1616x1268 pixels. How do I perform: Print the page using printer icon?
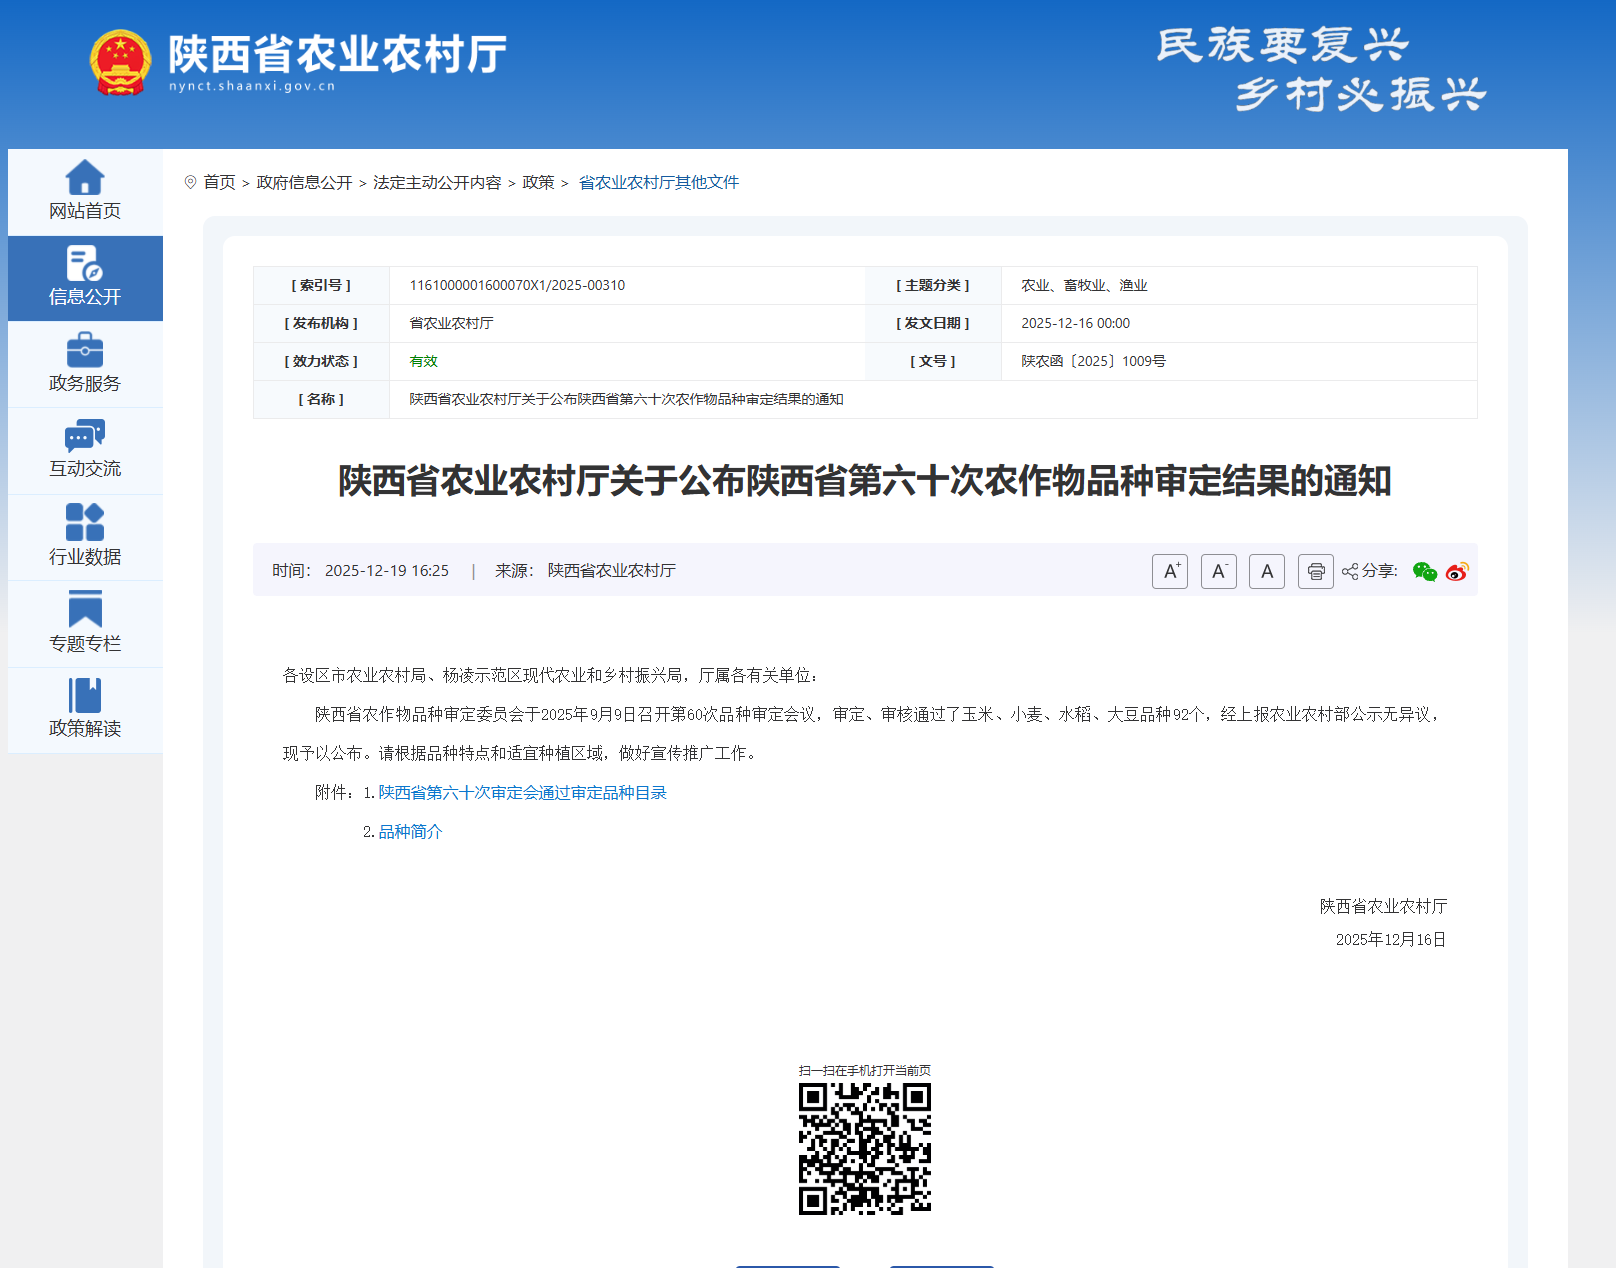[1315, 572]
